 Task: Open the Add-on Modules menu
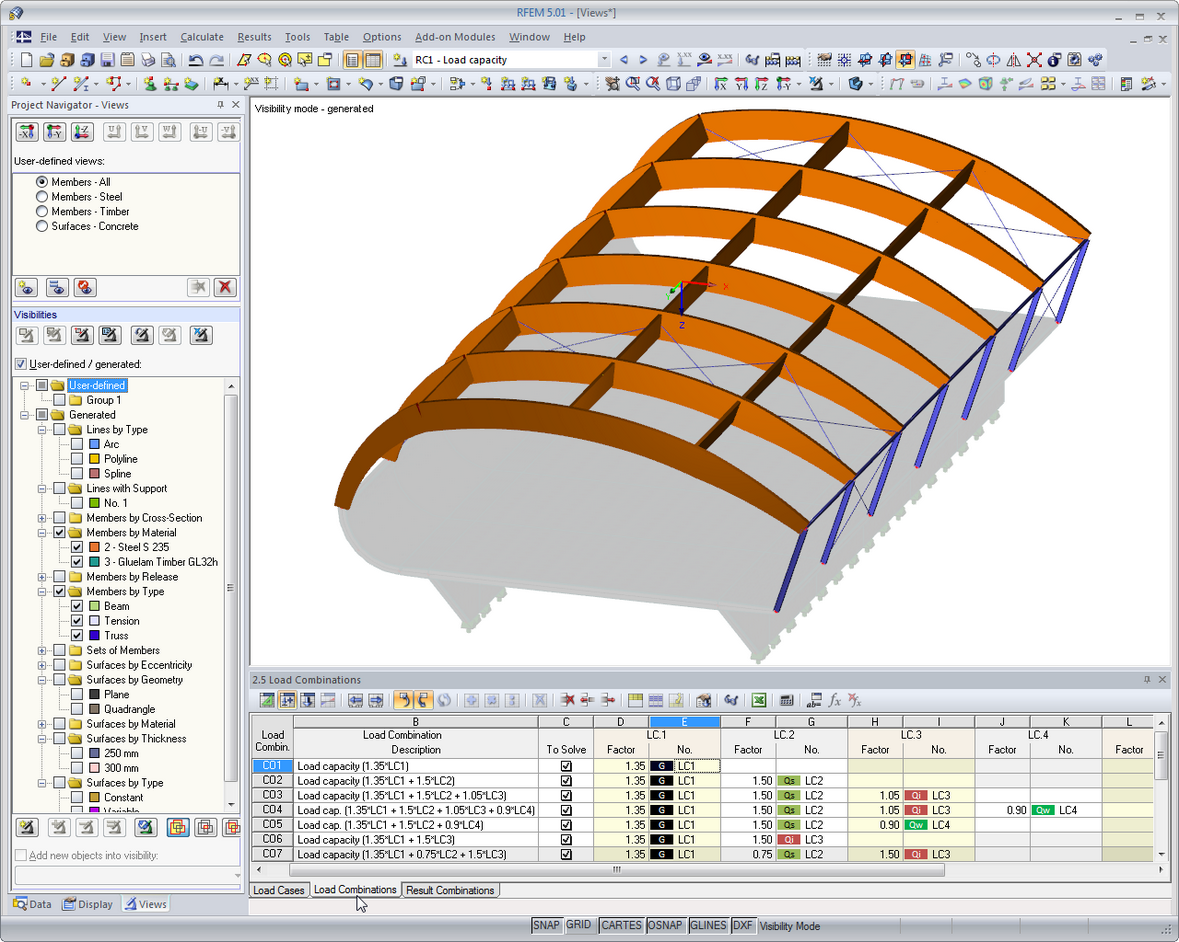click(x=455, y=37)
